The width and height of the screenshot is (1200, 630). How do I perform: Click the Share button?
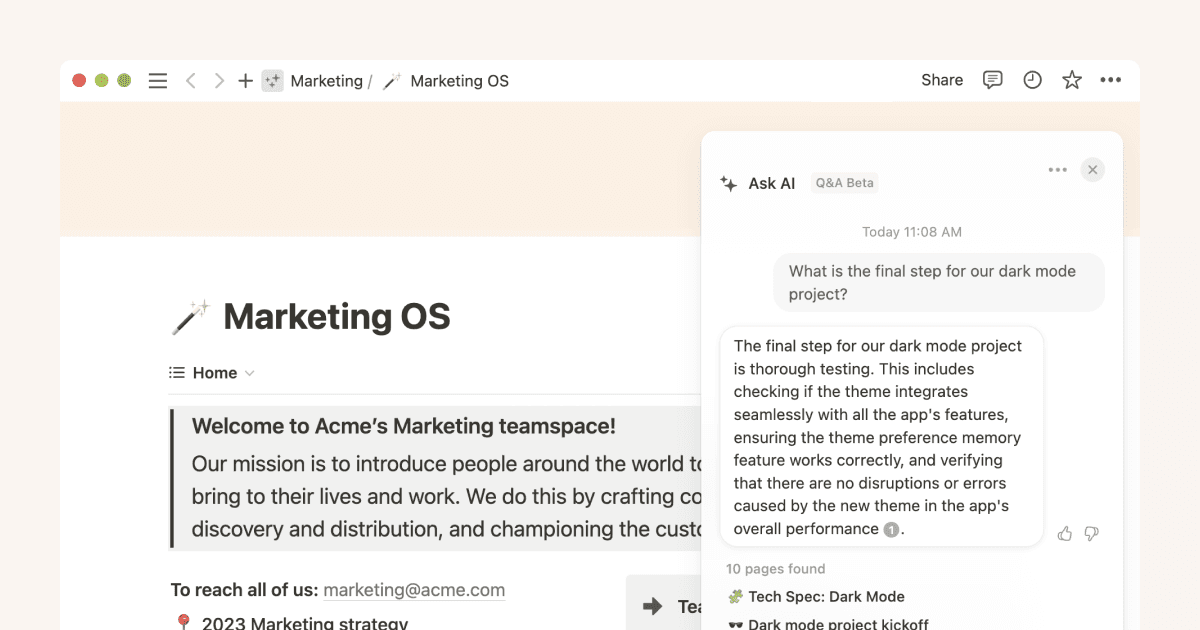pos(941,80)
